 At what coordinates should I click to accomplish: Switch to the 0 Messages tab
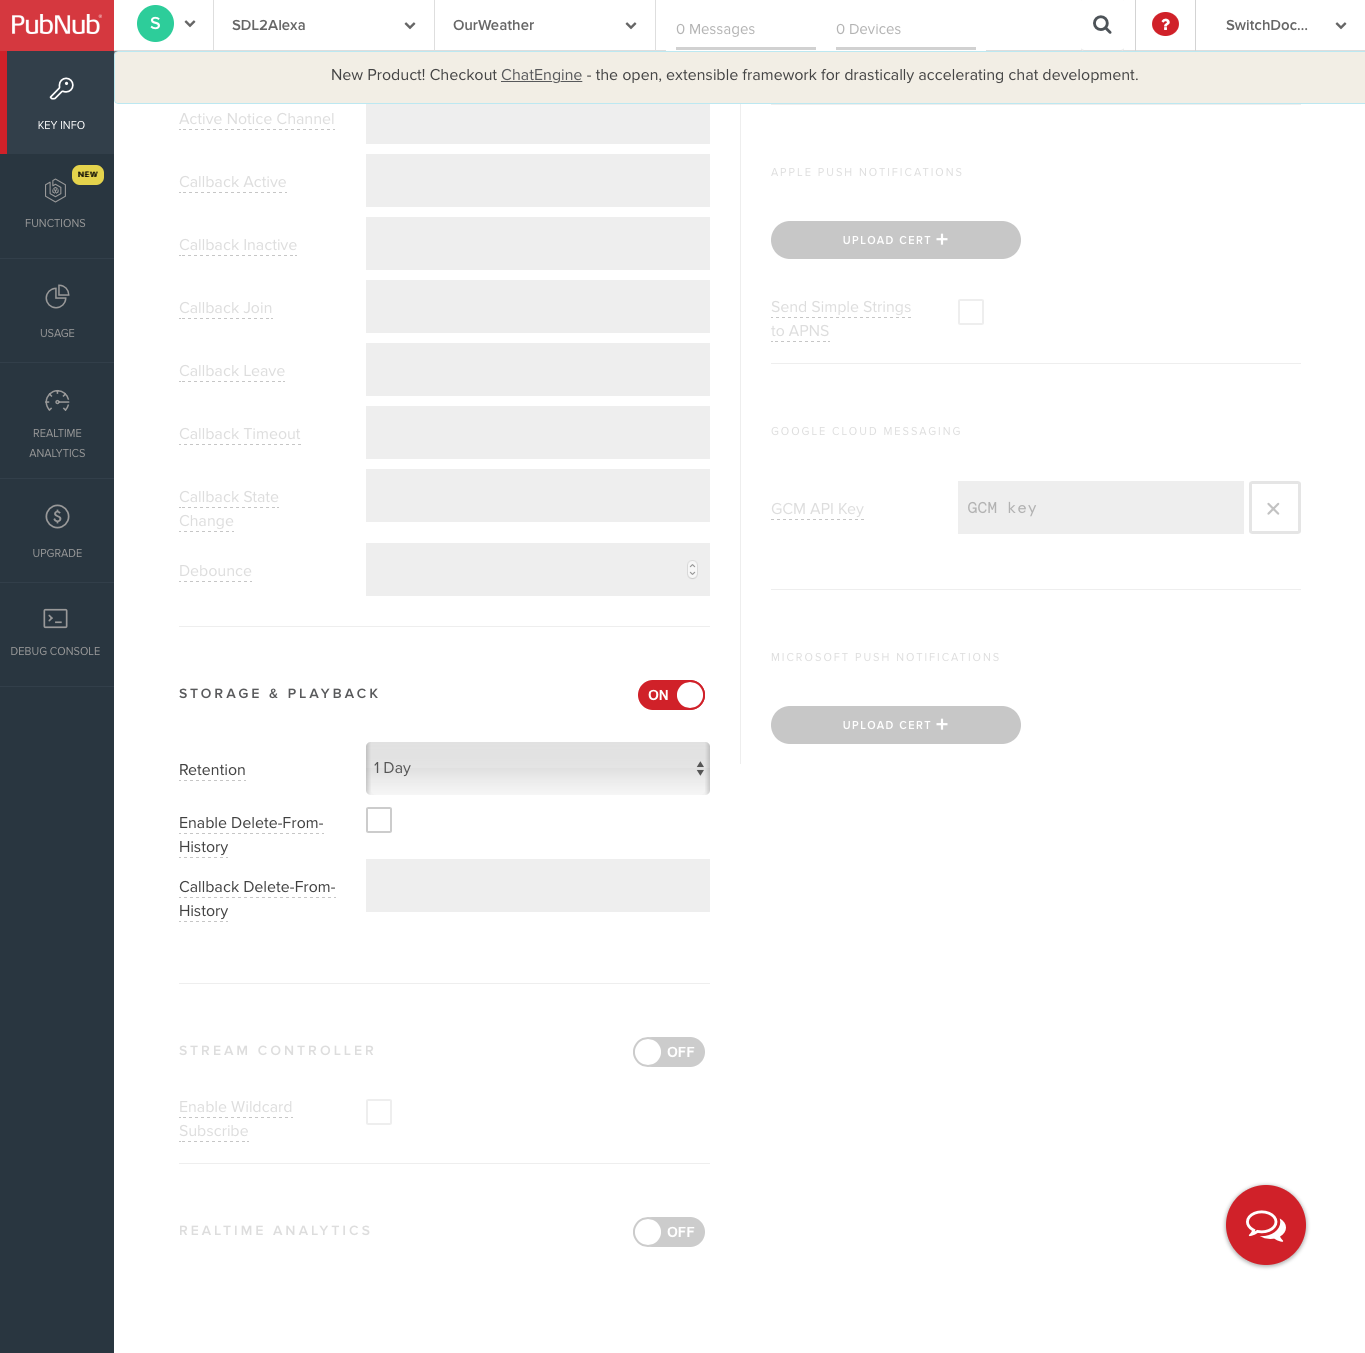click(714, 29)
